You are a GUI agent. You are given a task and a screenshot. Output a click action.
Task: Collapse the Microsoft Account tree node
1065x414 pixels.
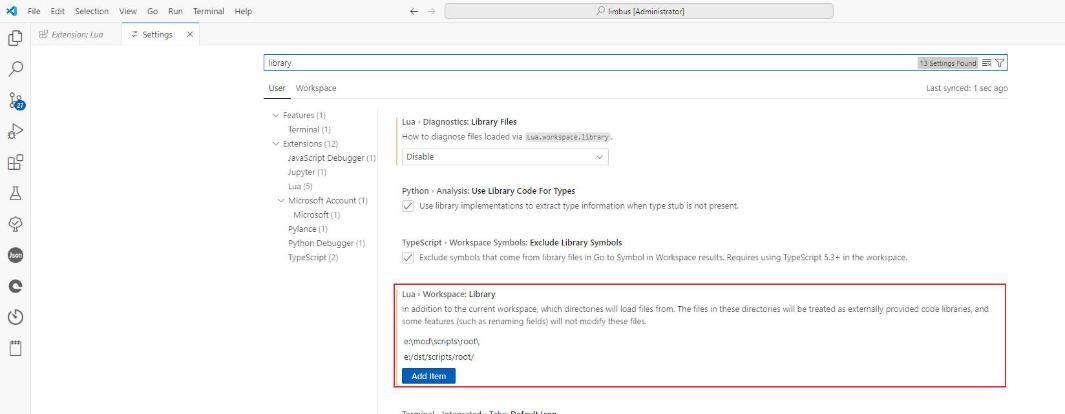click(281, 201)
